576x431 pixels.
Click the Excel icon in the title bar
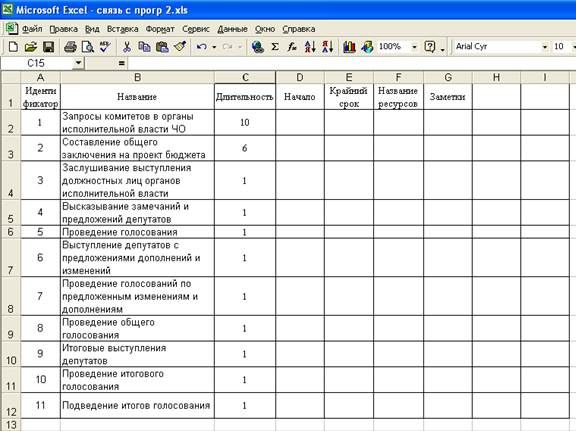[x=7, y=9]
